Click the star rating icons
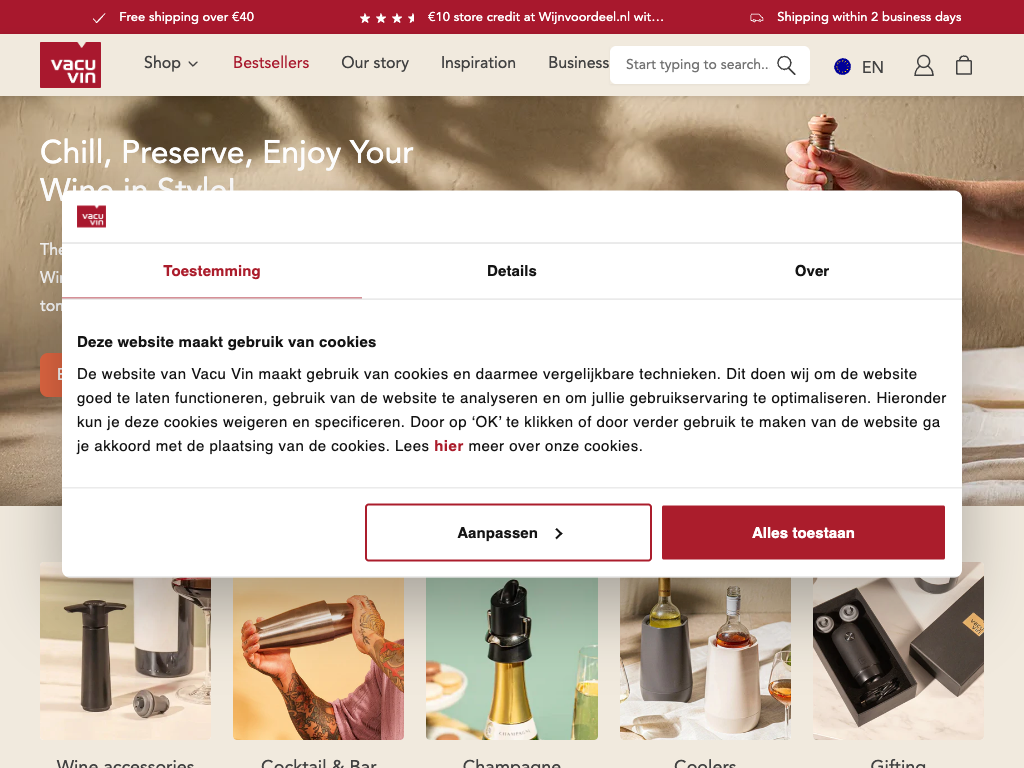The width and height of the screenshot is (1024, 768). coord(387,18)
